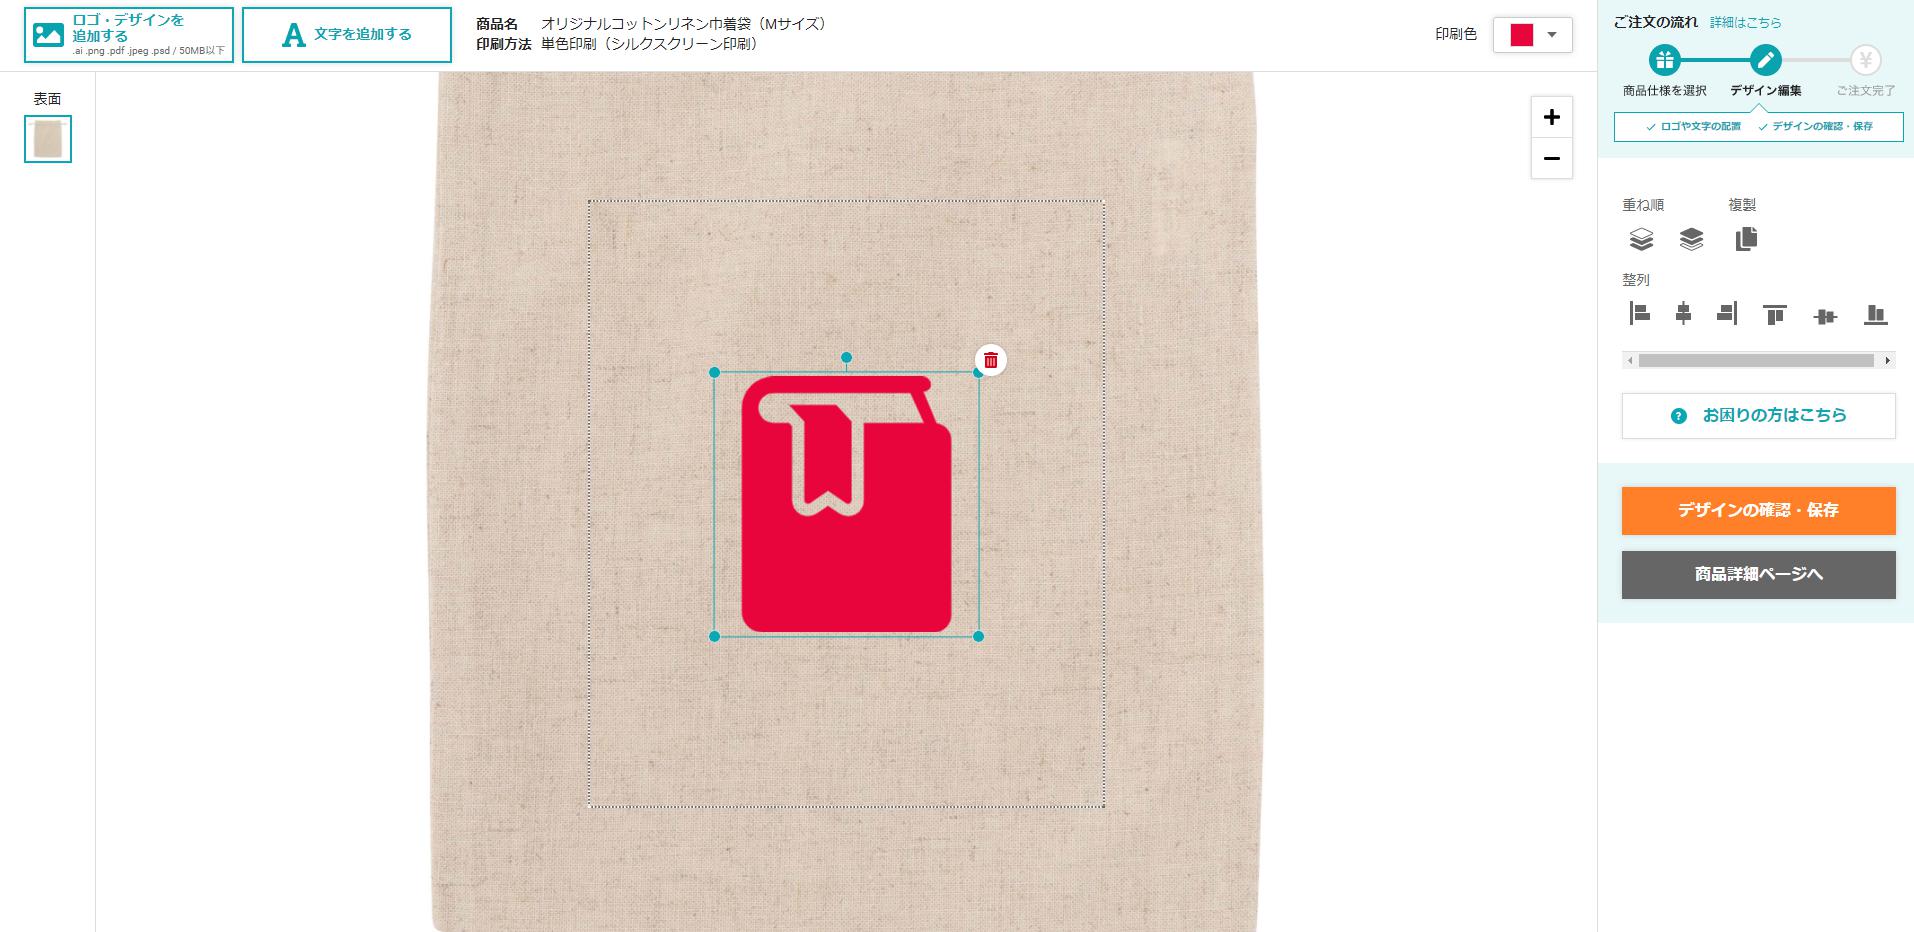This screenshot has height=932, width=1914.
Task: Go to 商品詳細ページへ
Action: tap(1759, 574)
